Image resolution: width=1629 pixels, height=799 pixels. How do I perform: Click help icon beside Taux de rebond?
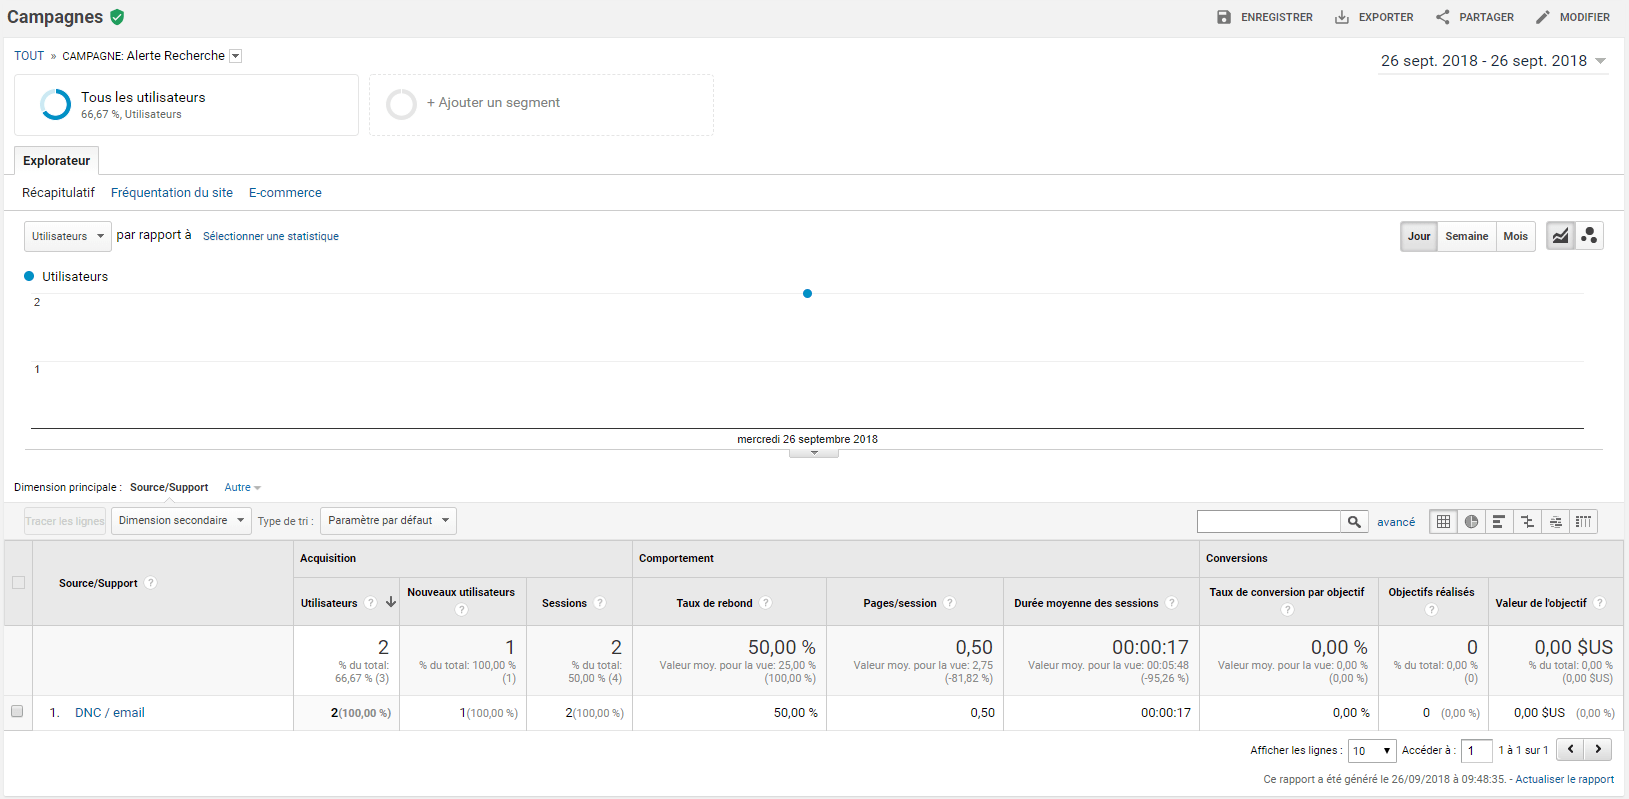click(x=765, y=603)
